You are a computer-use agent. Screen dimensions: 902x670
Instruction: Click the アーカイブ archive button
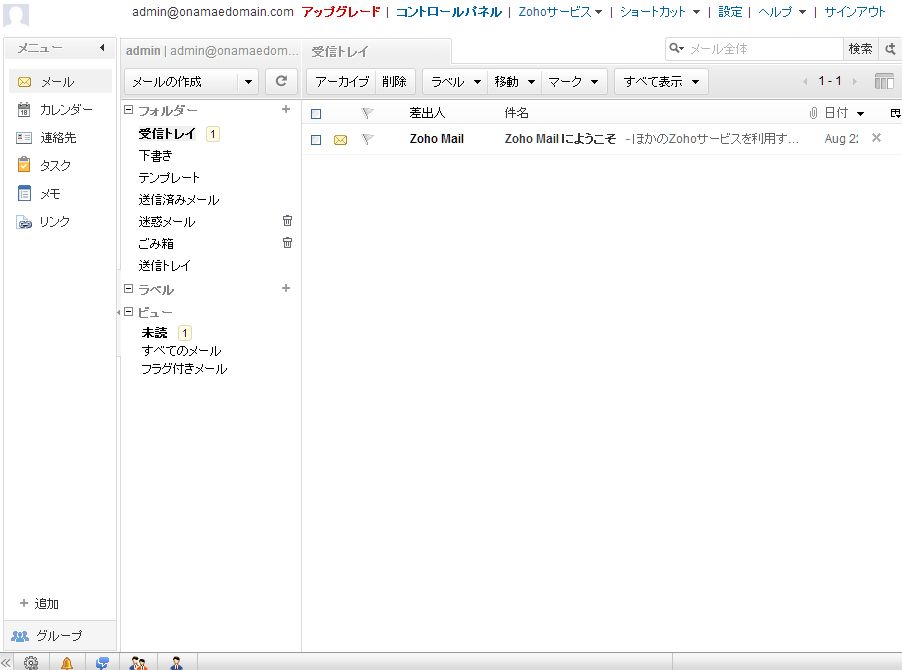click(342, 81)
